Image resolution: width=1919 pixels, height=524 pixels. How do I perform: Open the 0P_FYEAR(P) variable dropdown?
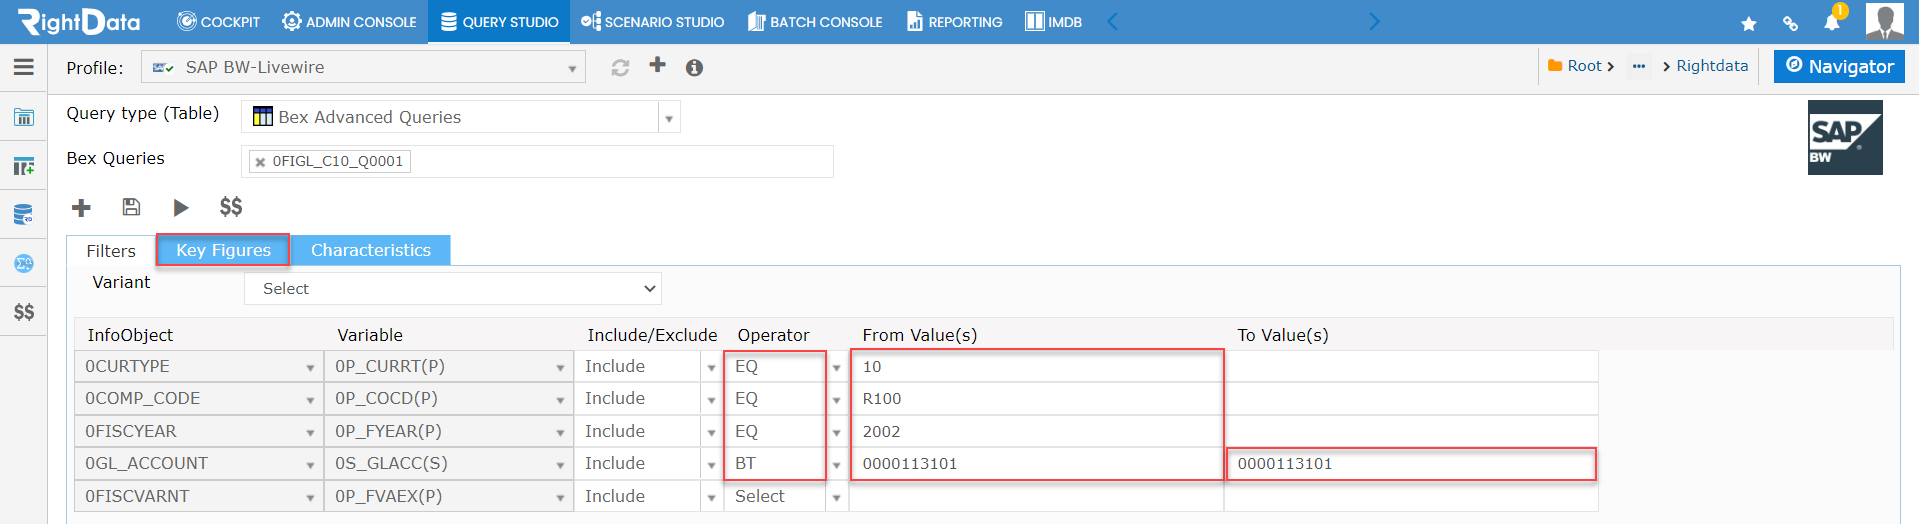point(449,431)
